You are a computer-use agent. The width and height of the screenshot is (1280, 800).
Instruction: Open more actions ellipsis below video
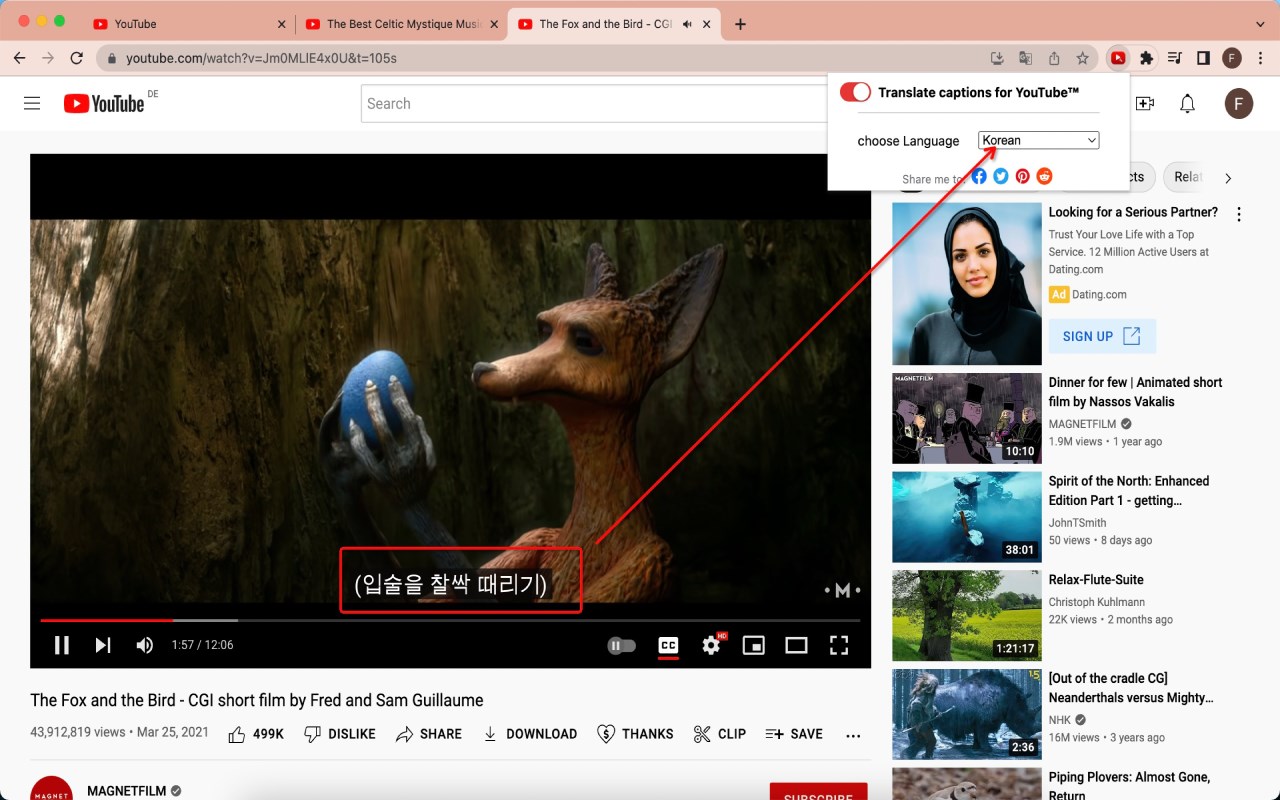click(x=853, y=735)
